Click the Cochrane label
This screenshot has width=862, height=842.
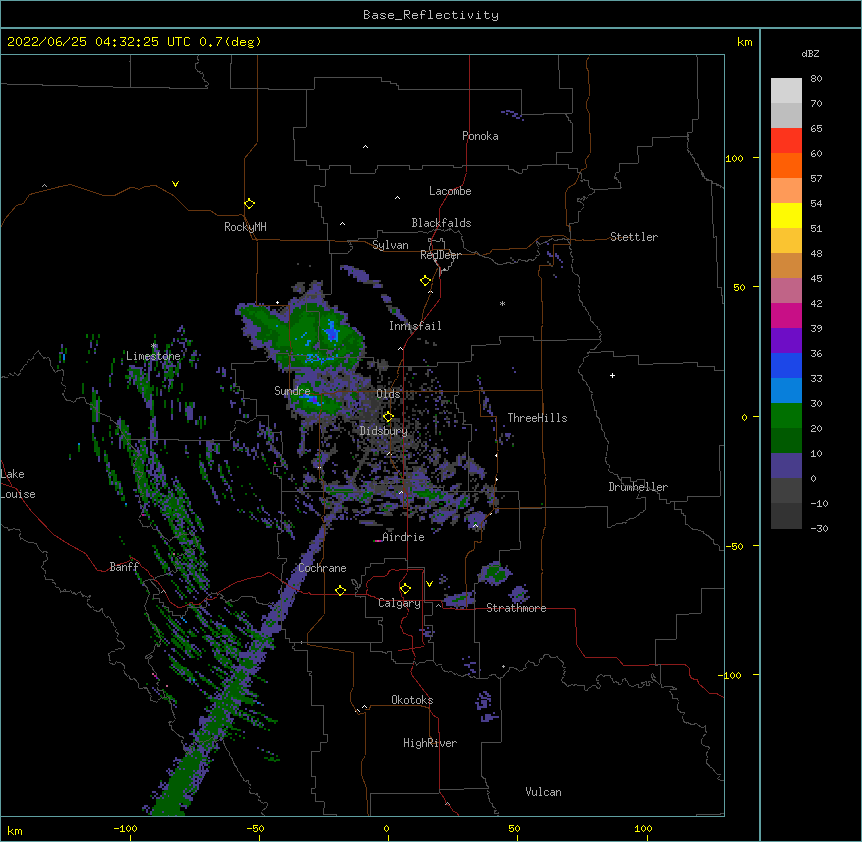click(322, 568)
